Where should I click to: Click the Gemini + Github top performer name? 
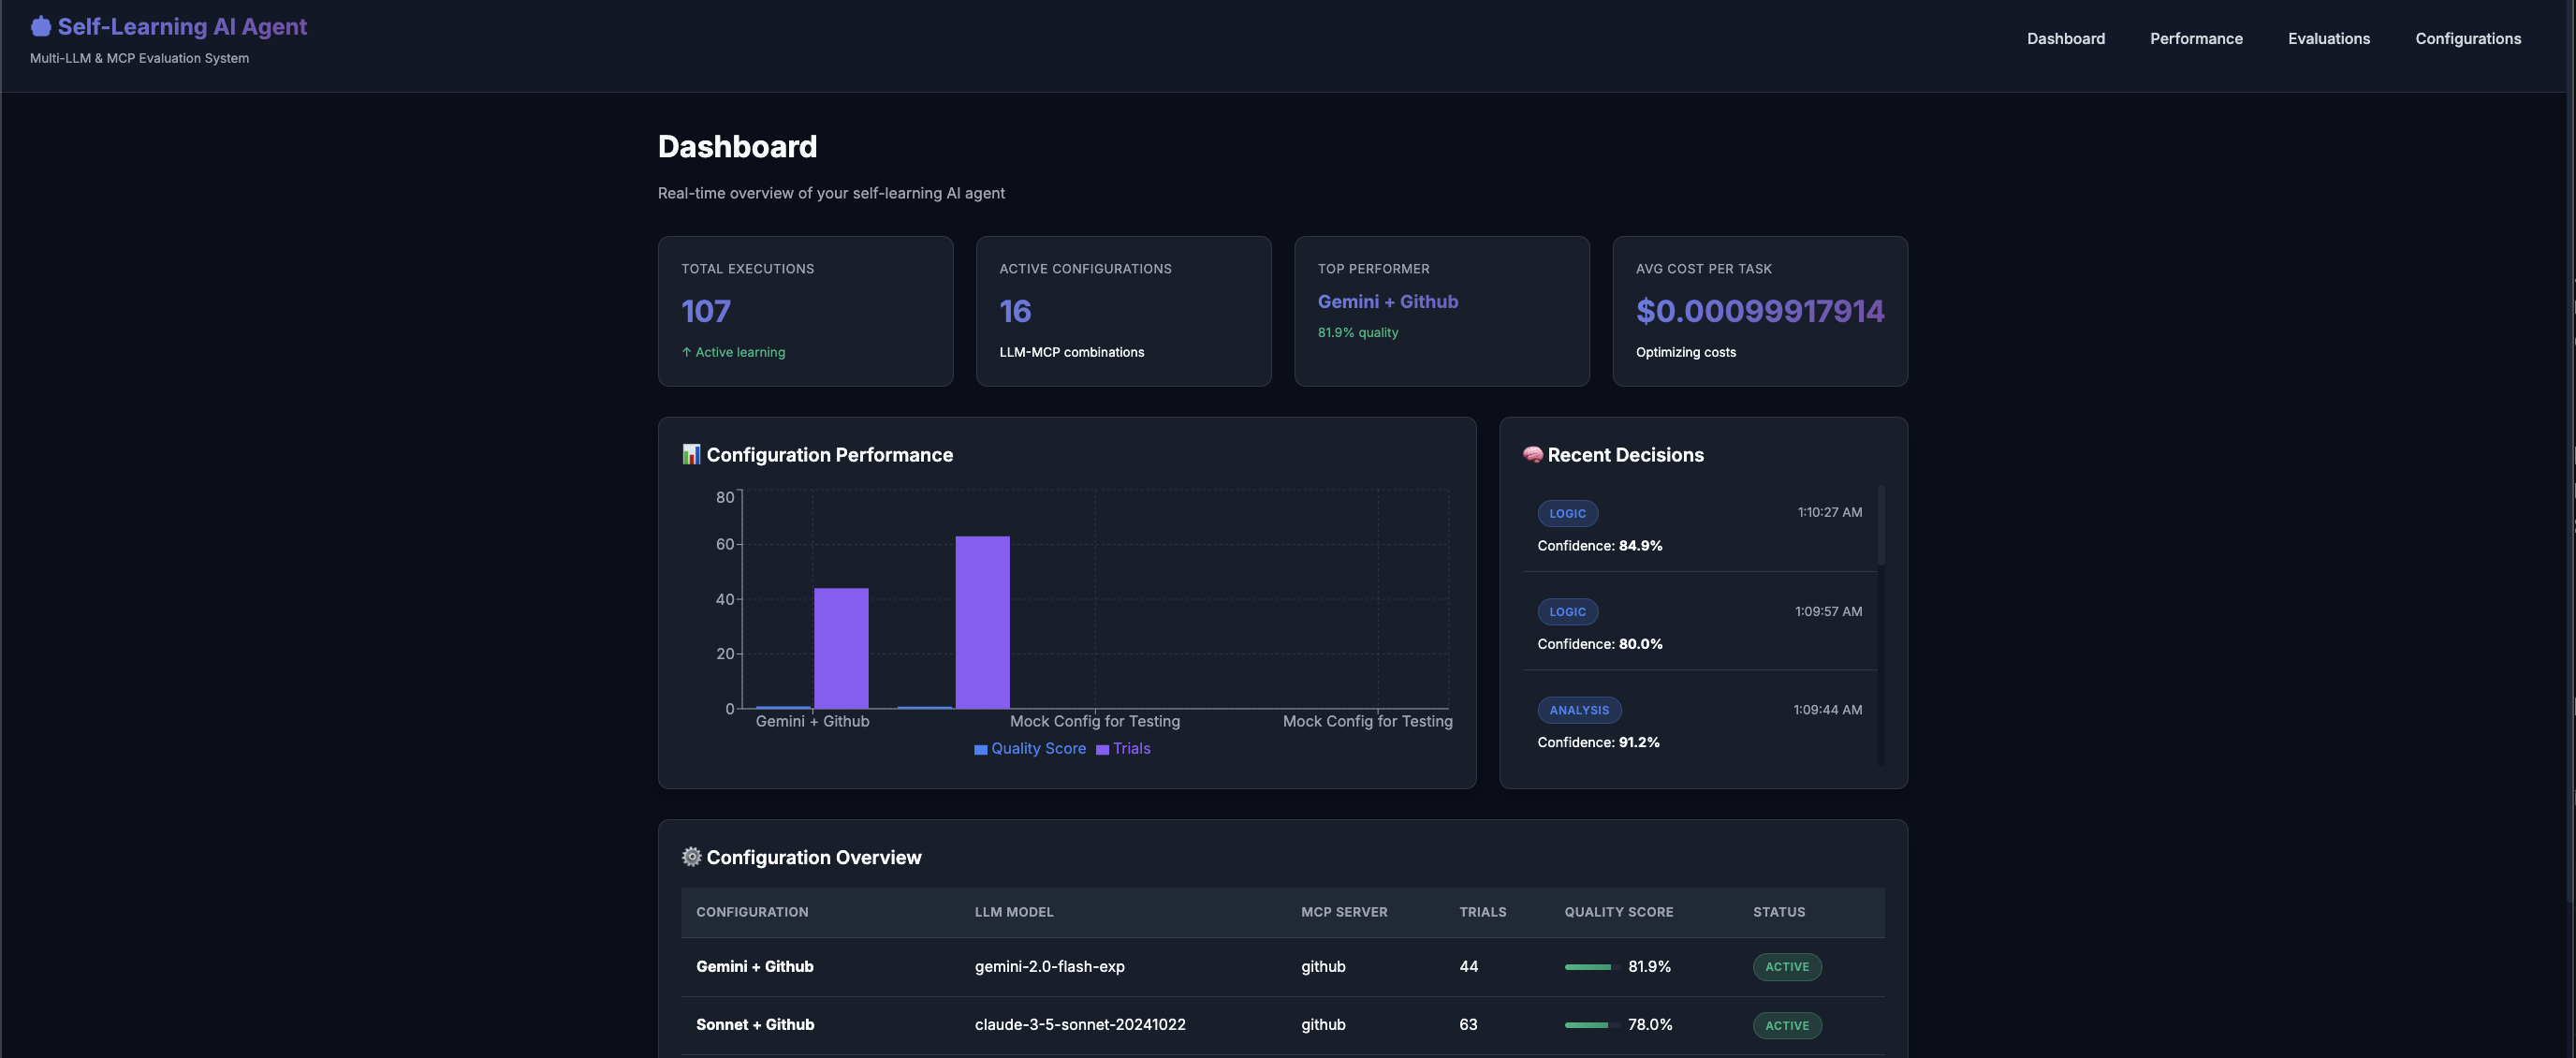[x=1387, y=301]
